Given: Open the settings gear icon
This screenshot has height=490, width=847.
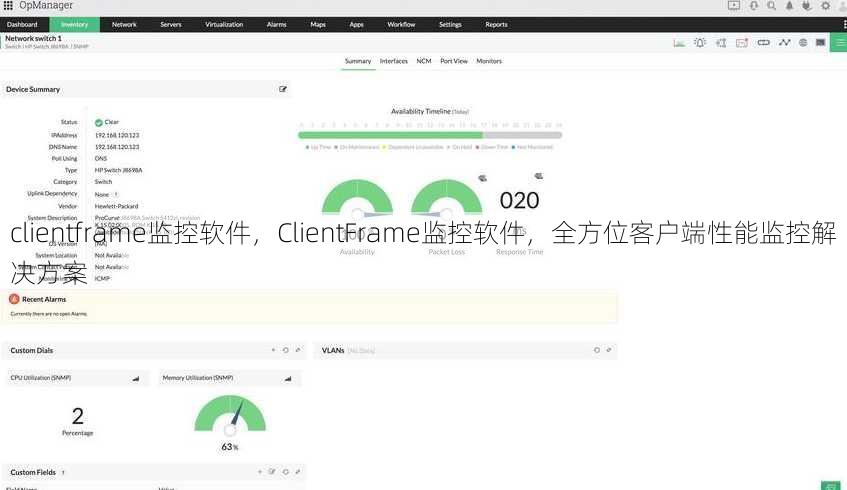Looking at the screenshot, I should coord(825,5).
